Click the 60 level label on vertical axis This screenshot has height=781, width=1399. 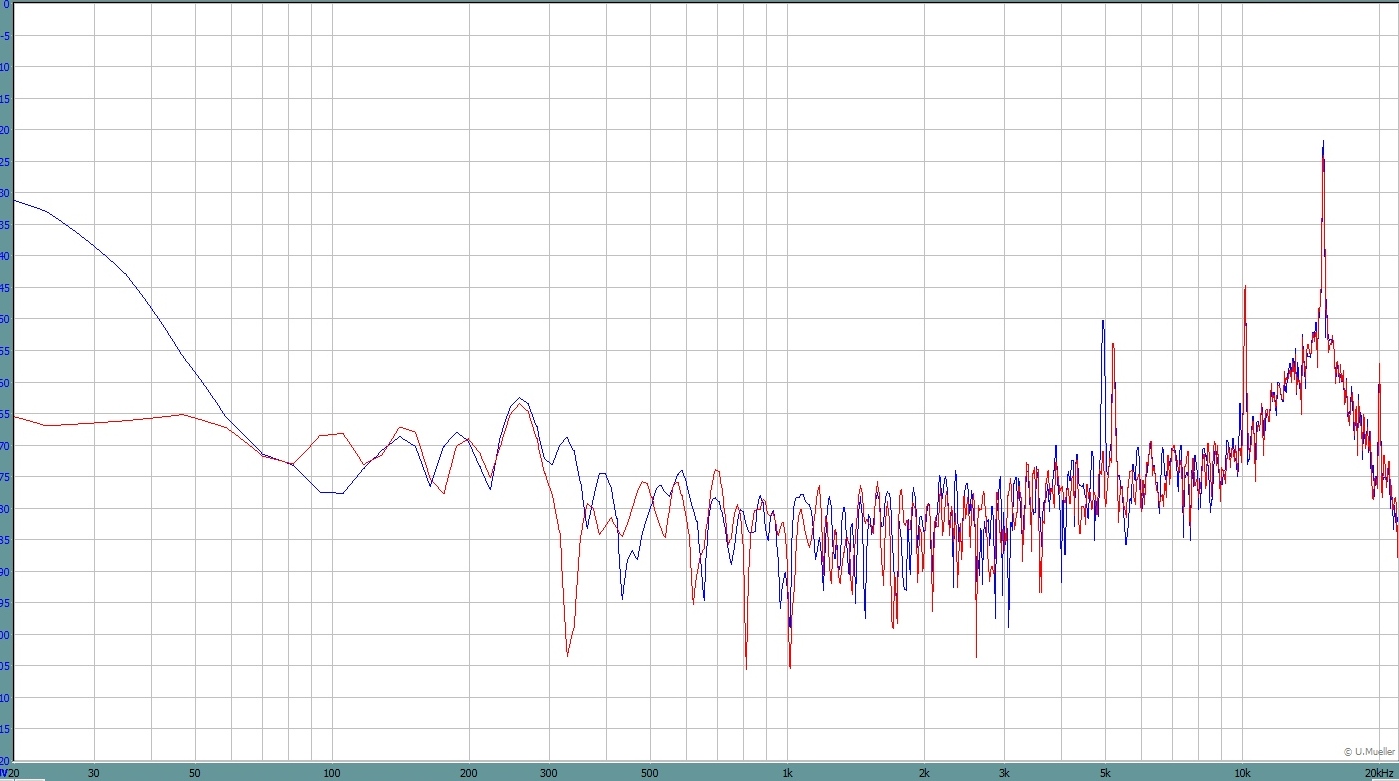coord(3,383)
